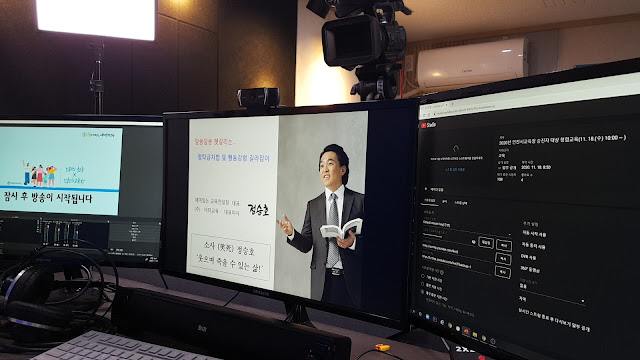Click the Chrome icon right of folder icon
This screenshot has width=640, height=360.
pyautogui.click(x=484, y=338)
